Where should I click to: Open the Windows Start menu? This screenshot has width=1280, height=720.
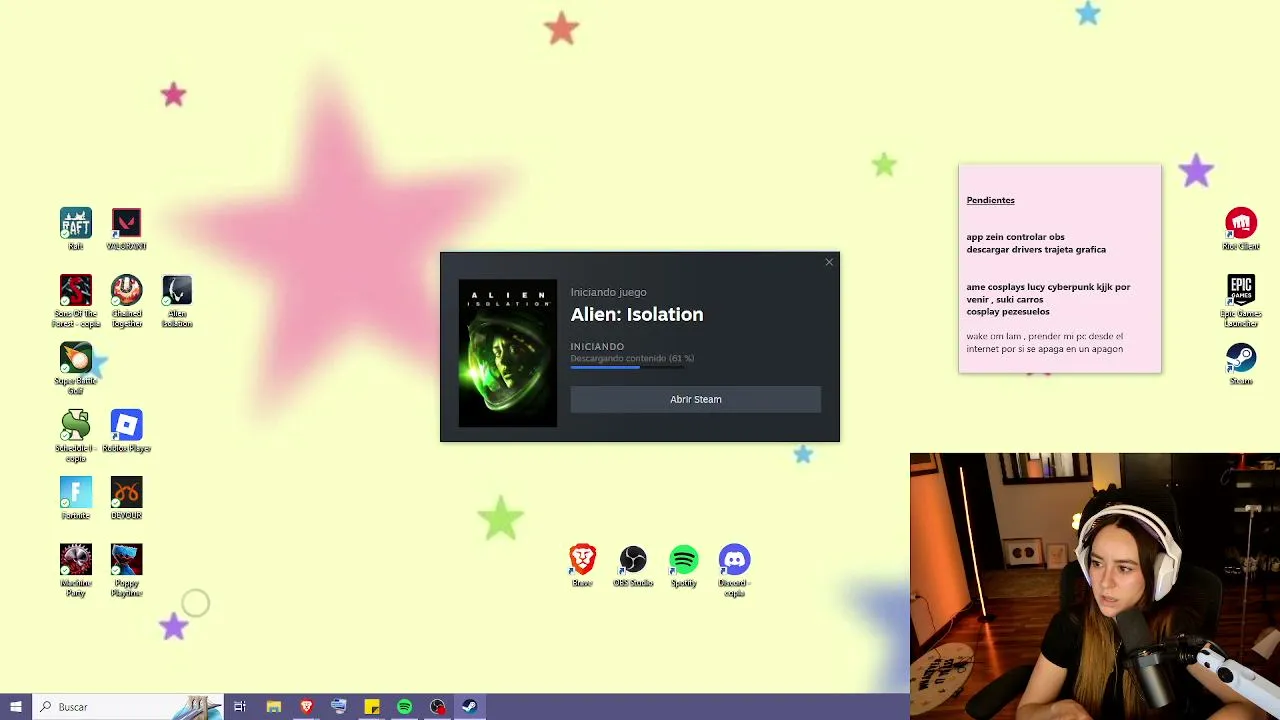coord(16,707)
